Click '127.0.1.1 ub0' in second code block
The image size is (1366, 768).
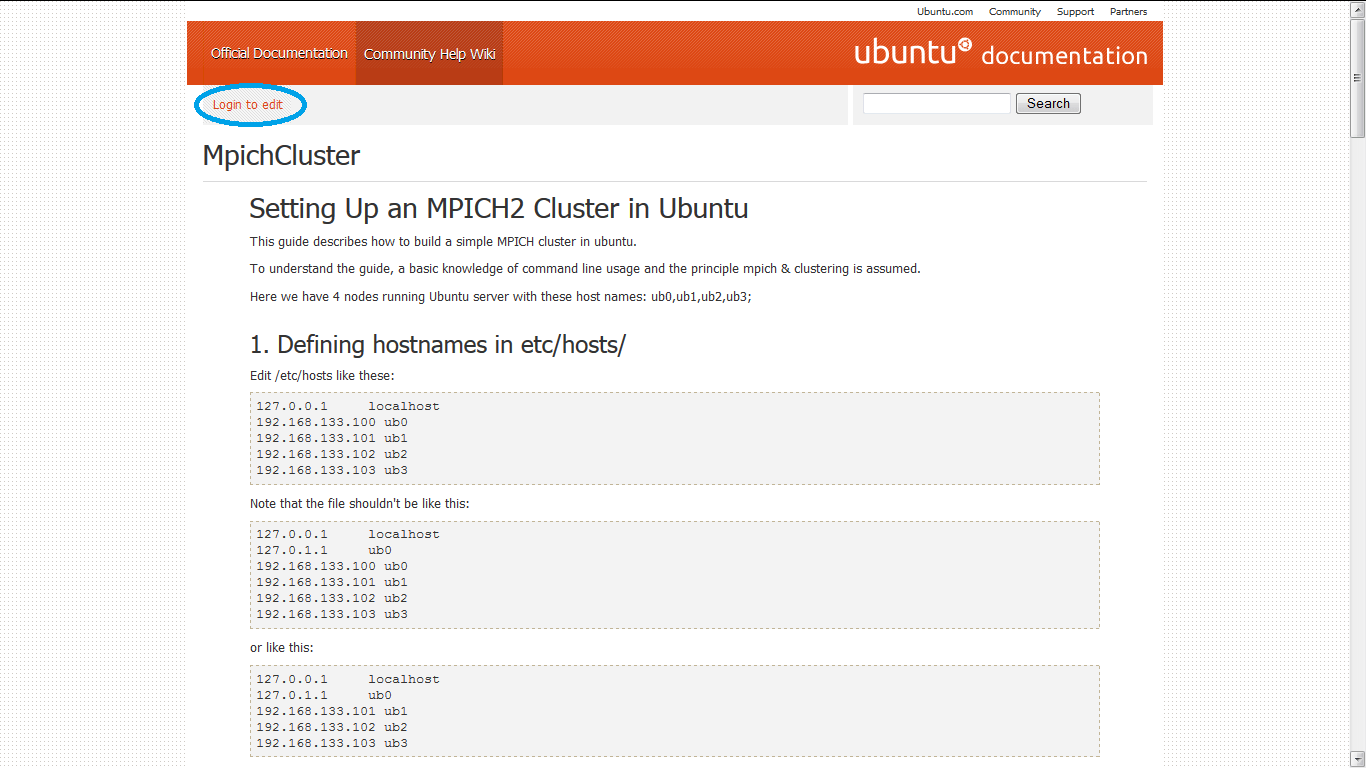pos(324,550)
